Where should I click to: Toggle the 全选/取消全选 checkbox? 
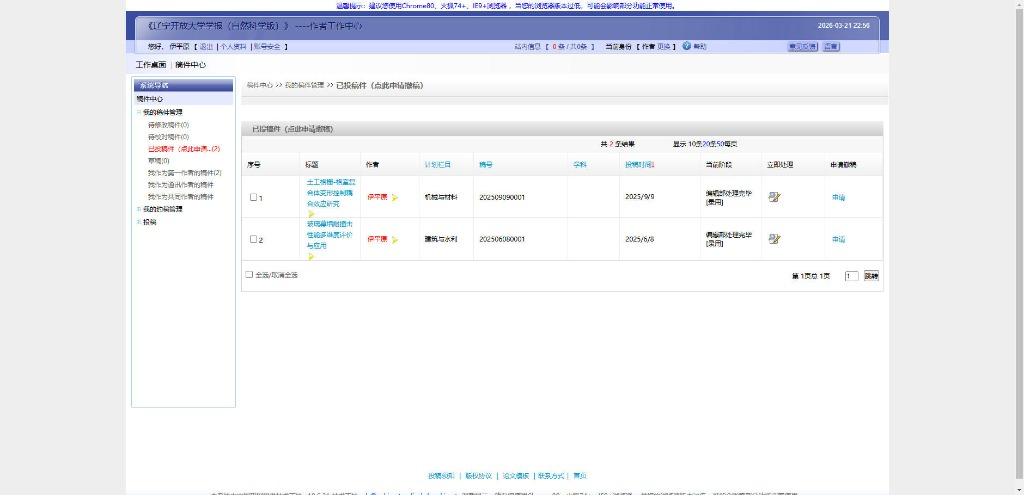pyautogui.click(x=249, y=274)
